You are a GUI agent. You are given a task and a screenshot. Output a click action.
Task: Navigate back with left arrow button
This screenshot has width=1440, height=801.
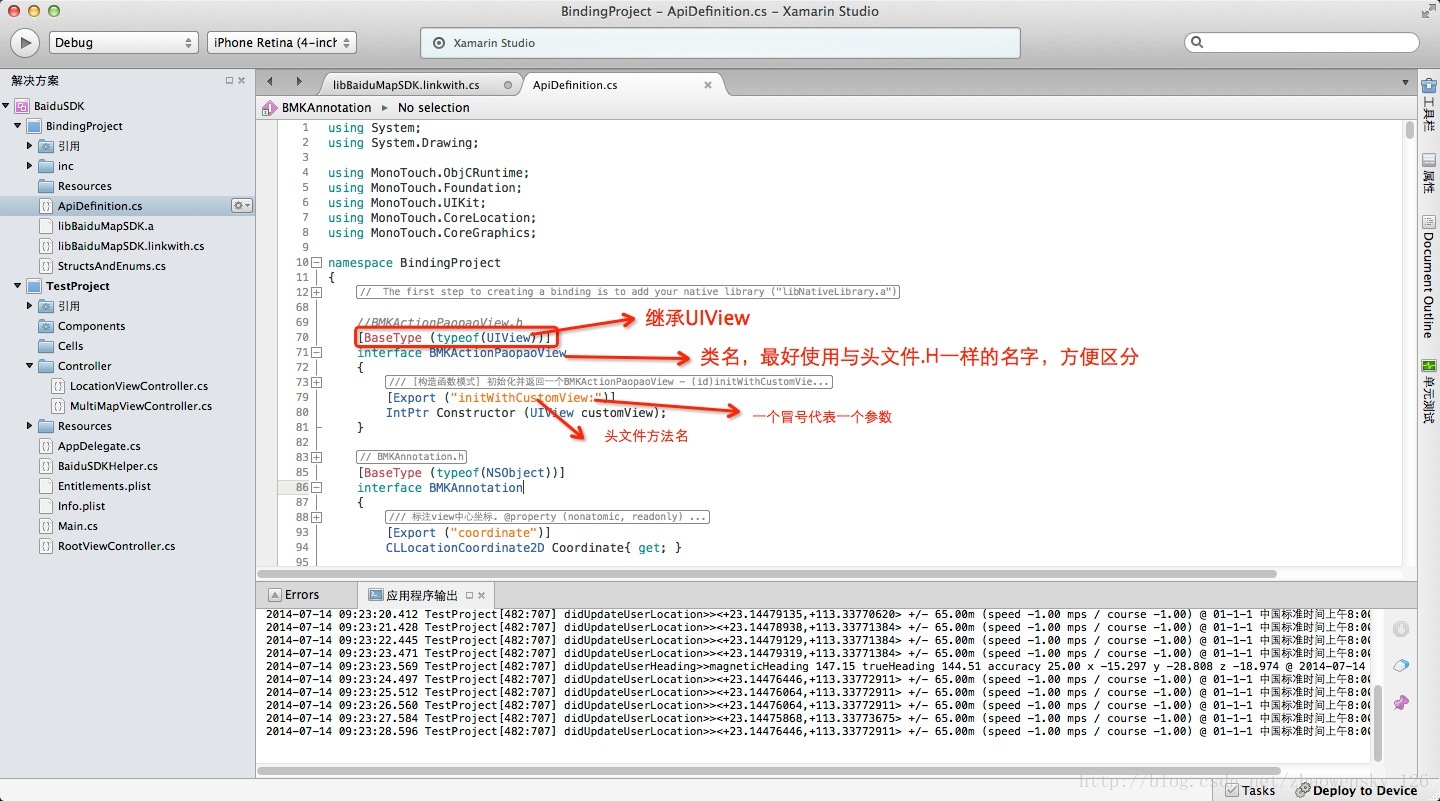(269, 82)
